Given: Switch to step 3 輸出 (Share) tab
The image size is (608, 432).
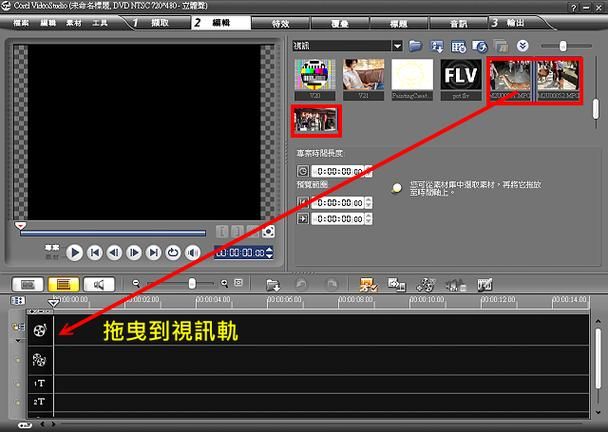Looking at the screenshot, I should point(516,23).
